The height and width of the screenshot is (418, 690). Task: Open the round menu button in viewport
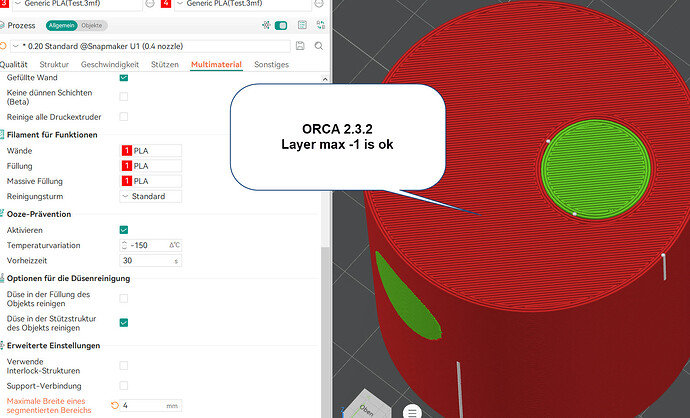click(412, 412)
